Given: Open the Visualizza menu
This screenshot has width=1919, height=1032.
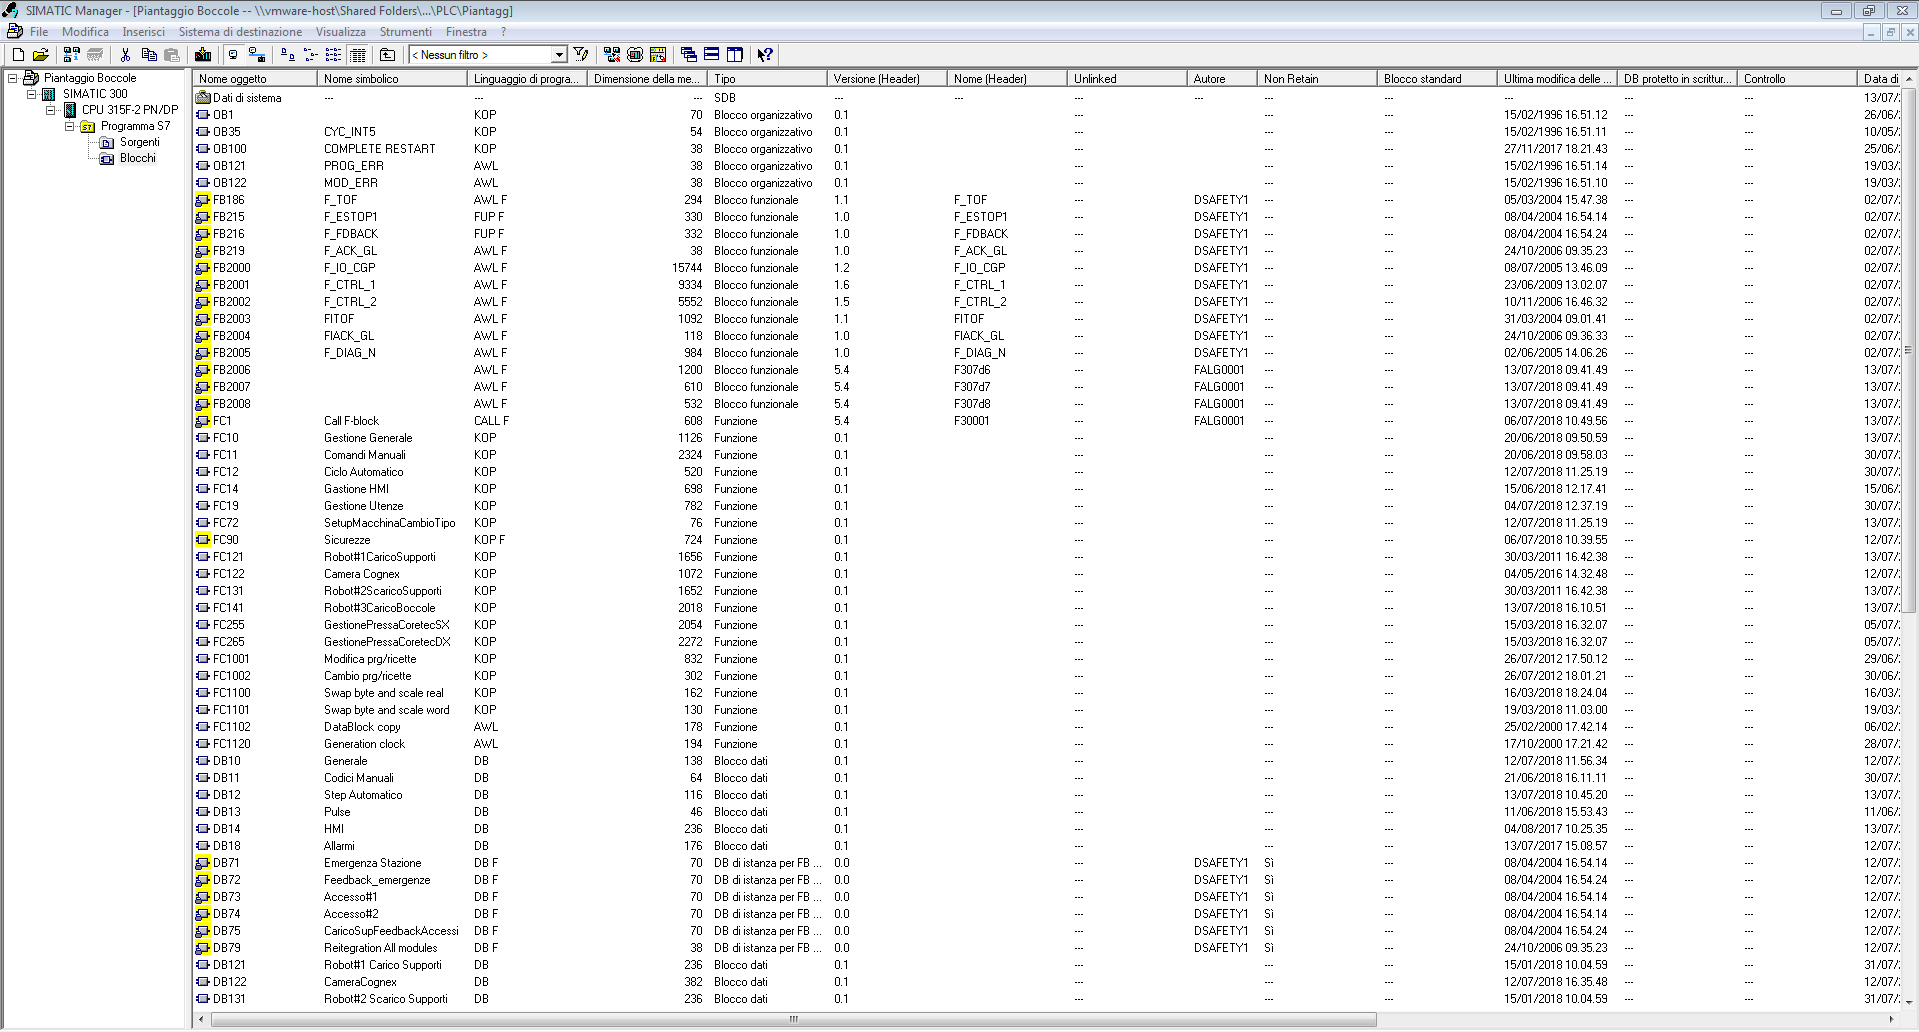Looking at the screenshot, I should [x=341, y=32].
